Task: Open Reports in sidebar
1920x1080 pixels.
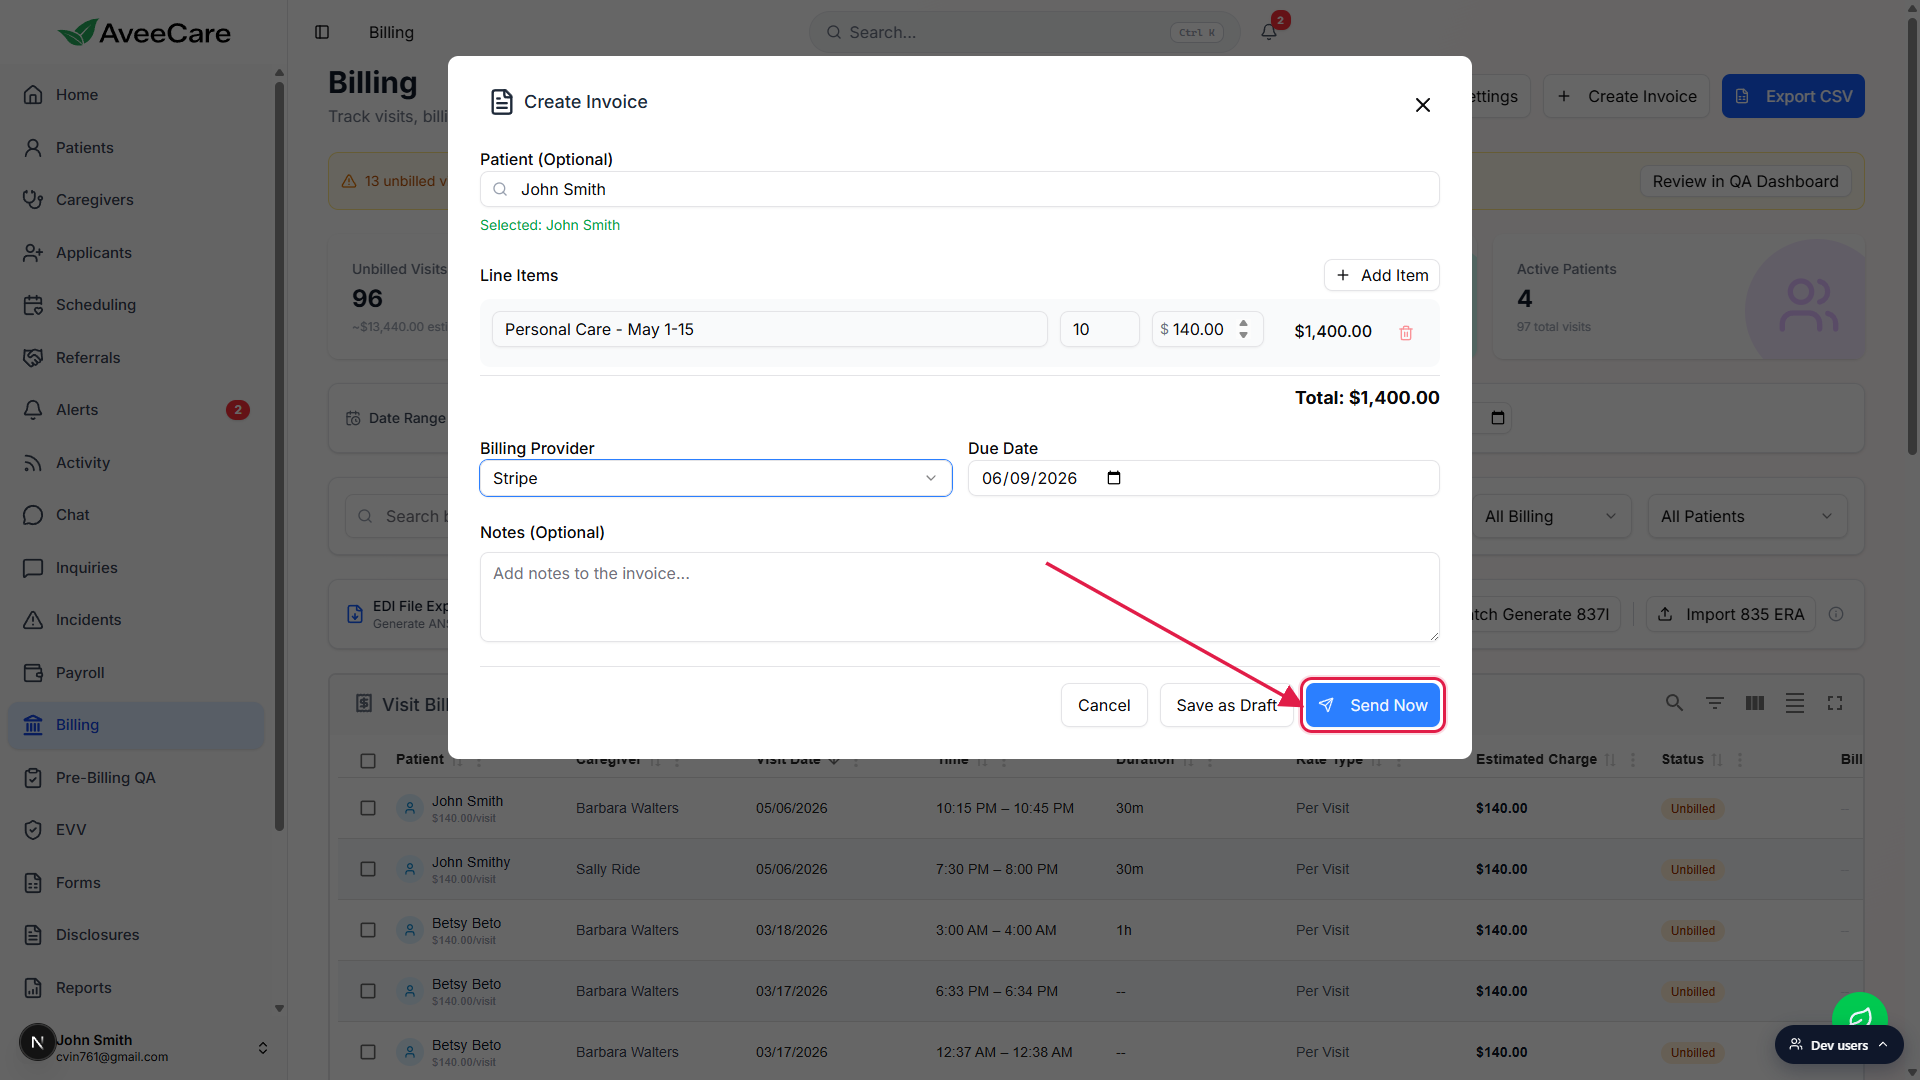Action: point(135,988)
